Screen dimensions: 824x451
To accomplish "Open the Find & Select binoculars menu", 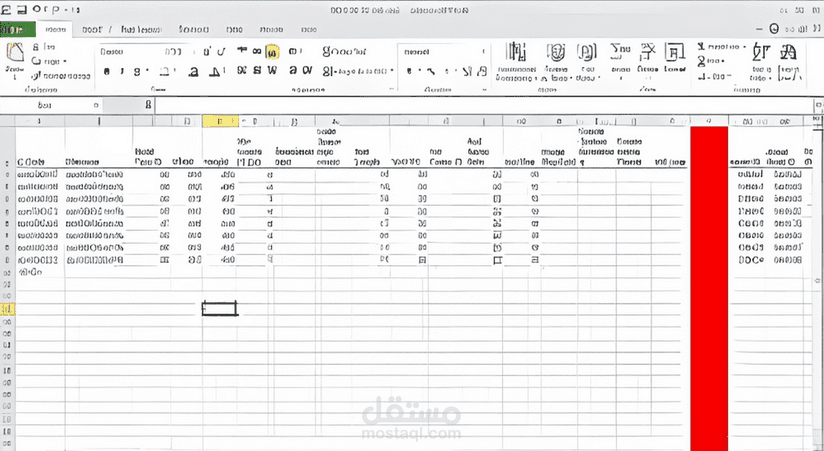I will click(x=789, y=62).
